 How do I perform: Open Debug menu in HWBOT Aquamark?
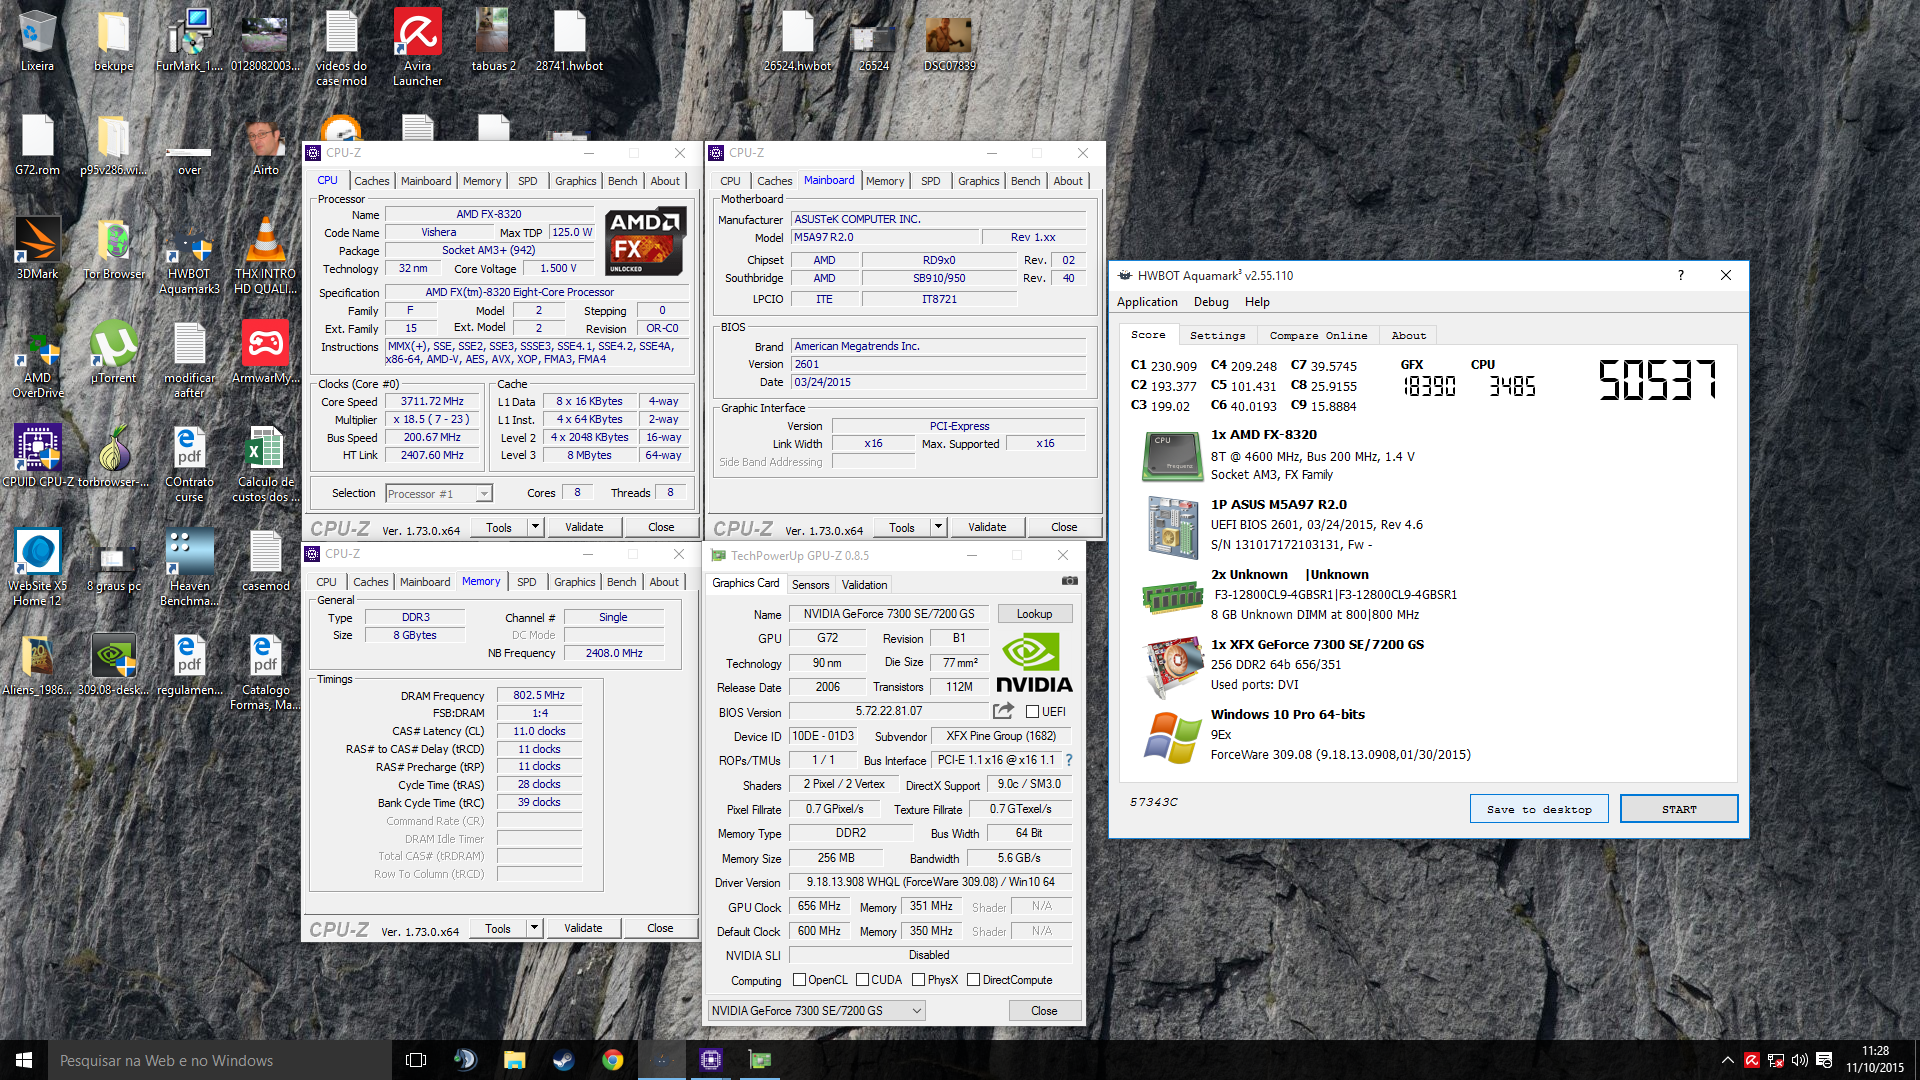(x=1211, y=302)
